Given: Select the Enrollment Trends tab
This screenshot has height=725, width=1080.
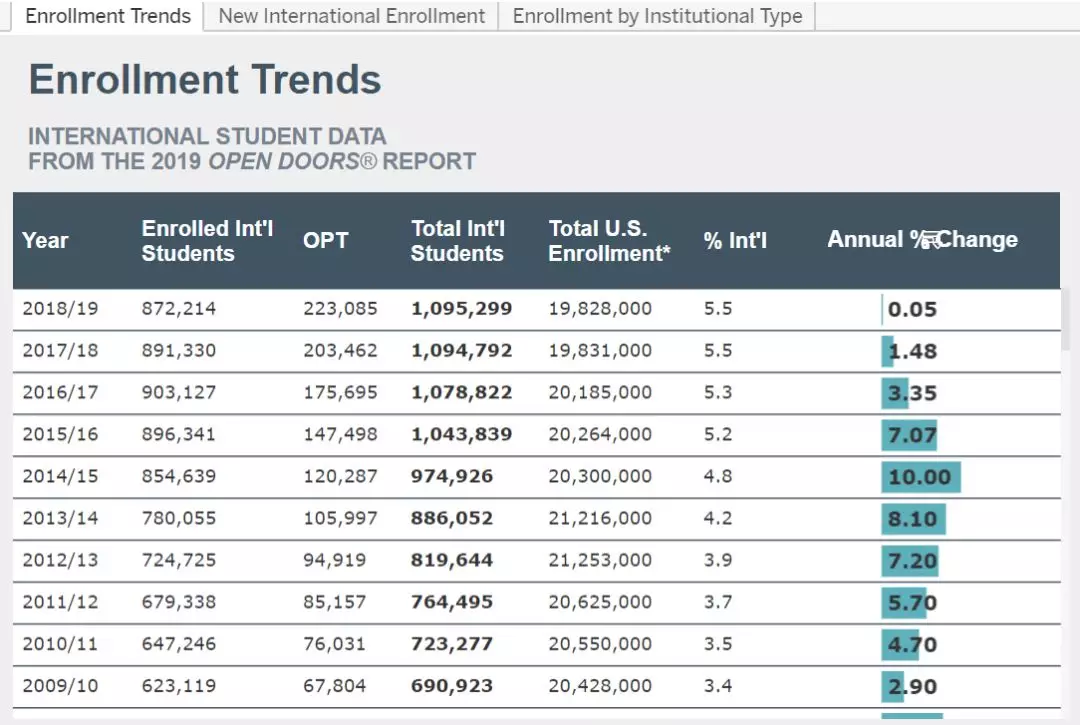Looking at the screenshot, I should tap(107, 16).
